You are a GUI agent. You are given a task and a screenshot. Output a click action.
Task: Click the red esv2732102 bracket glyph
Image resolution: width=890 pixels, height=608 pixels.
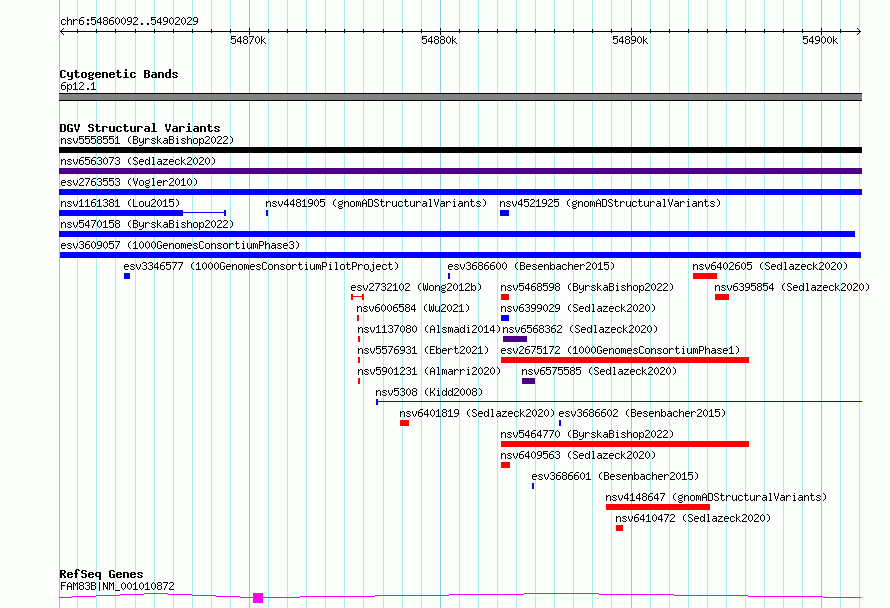[358, 297]
